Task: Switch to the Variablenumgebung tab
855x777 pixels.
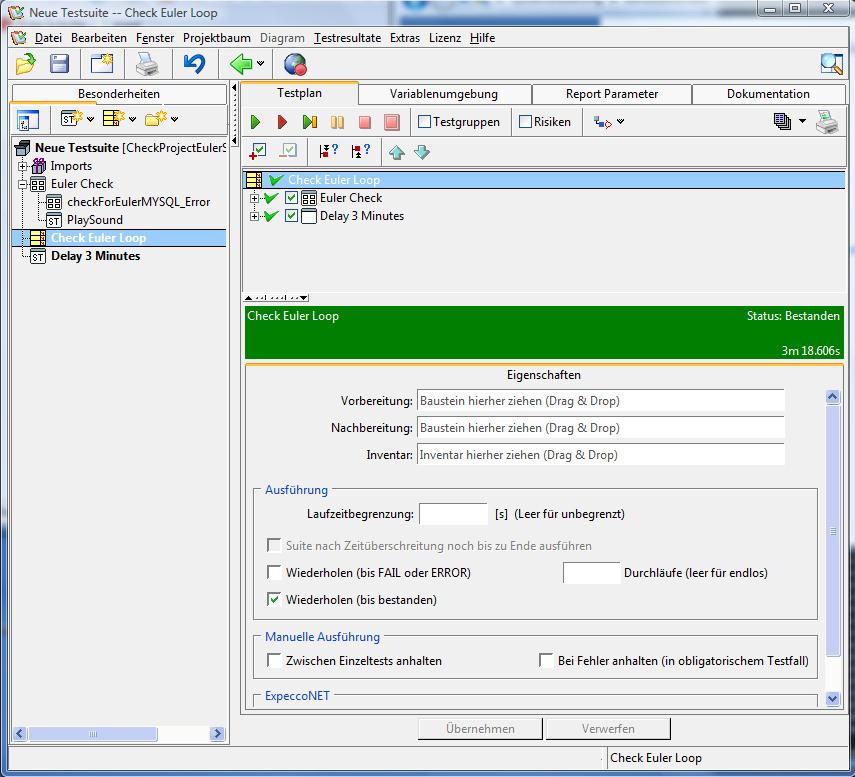Action: pos(443,94)
